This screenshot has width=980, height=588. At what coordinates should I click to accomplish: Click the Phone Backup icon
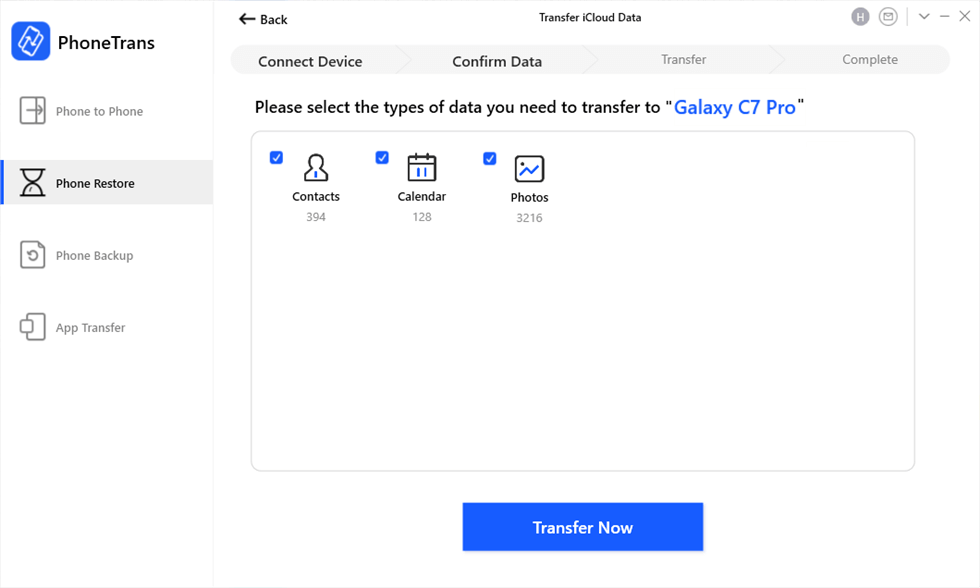33,255
